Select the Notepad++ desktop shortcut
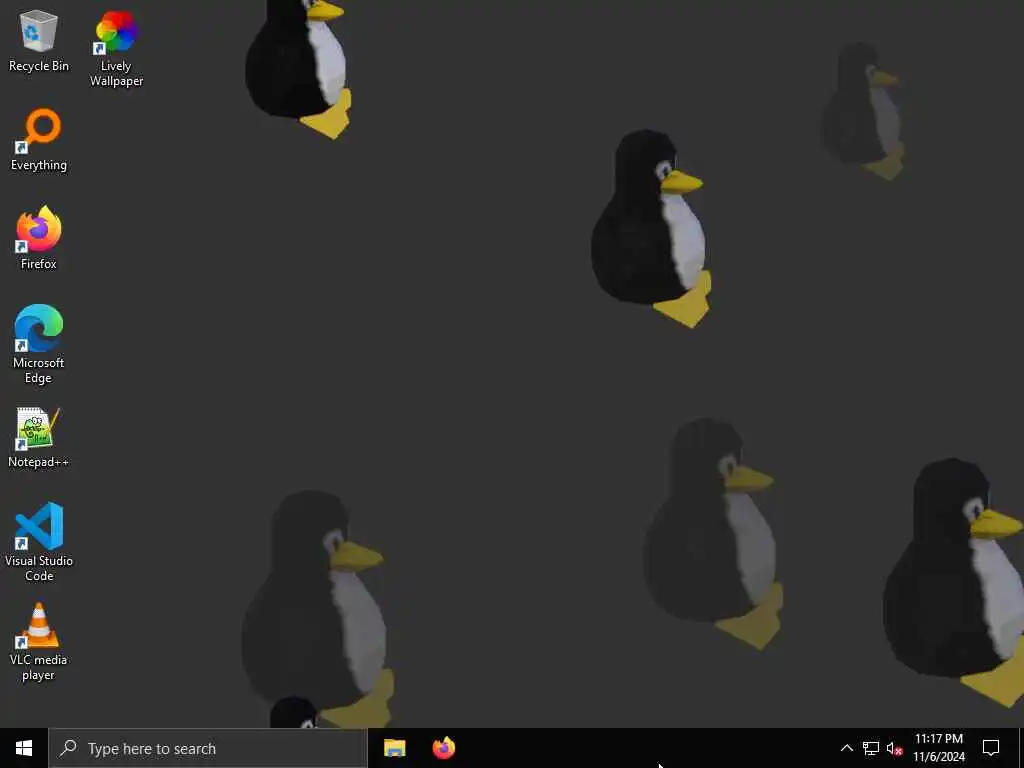The image size is (1024, 768). (39, 438)
